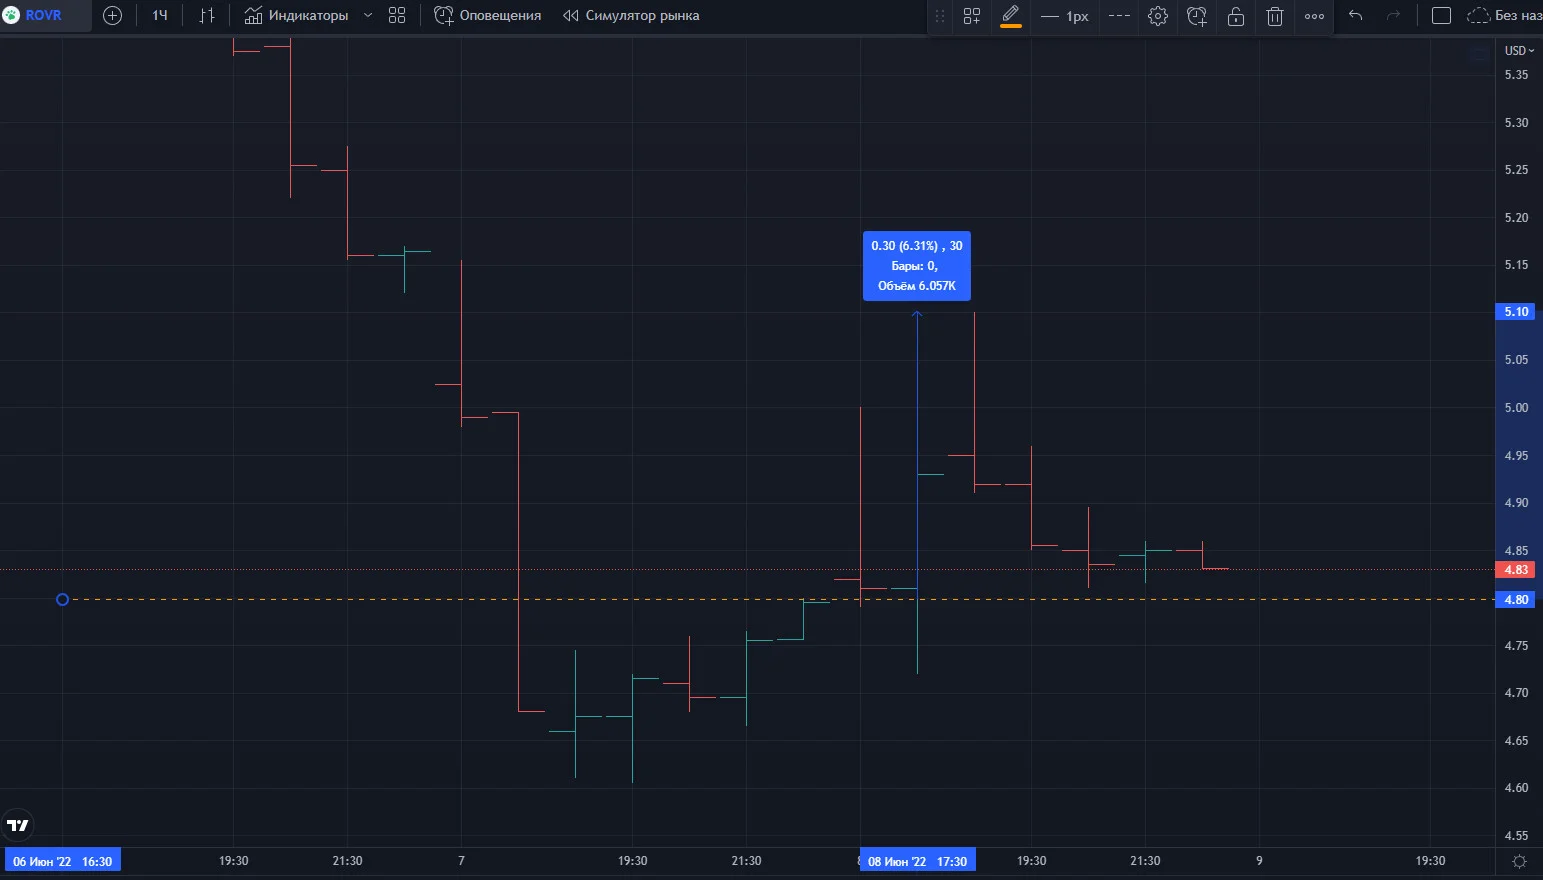The width and height of the screenshot is (1543, 880).
Task: Click the 5.00 price scale value
Action: 1516,408
